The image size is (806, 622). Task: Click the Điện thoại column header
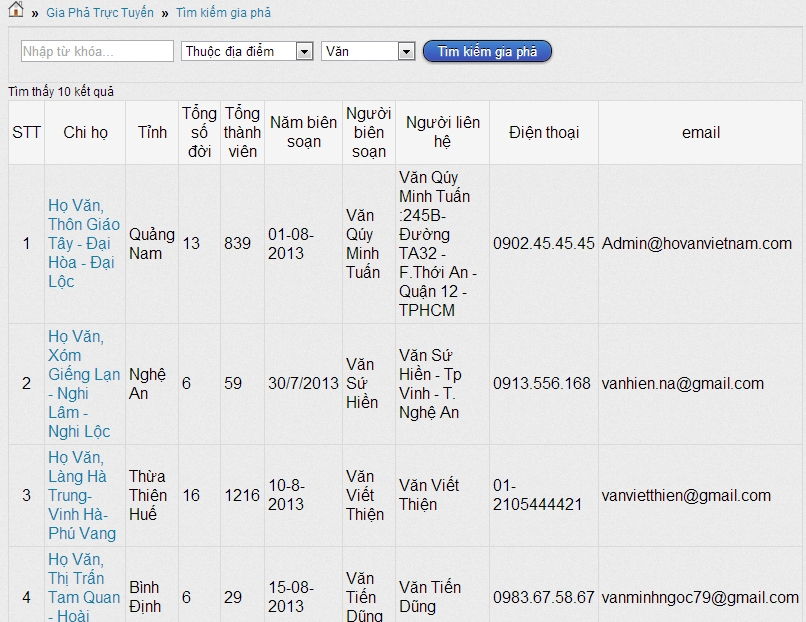(543, 132)
